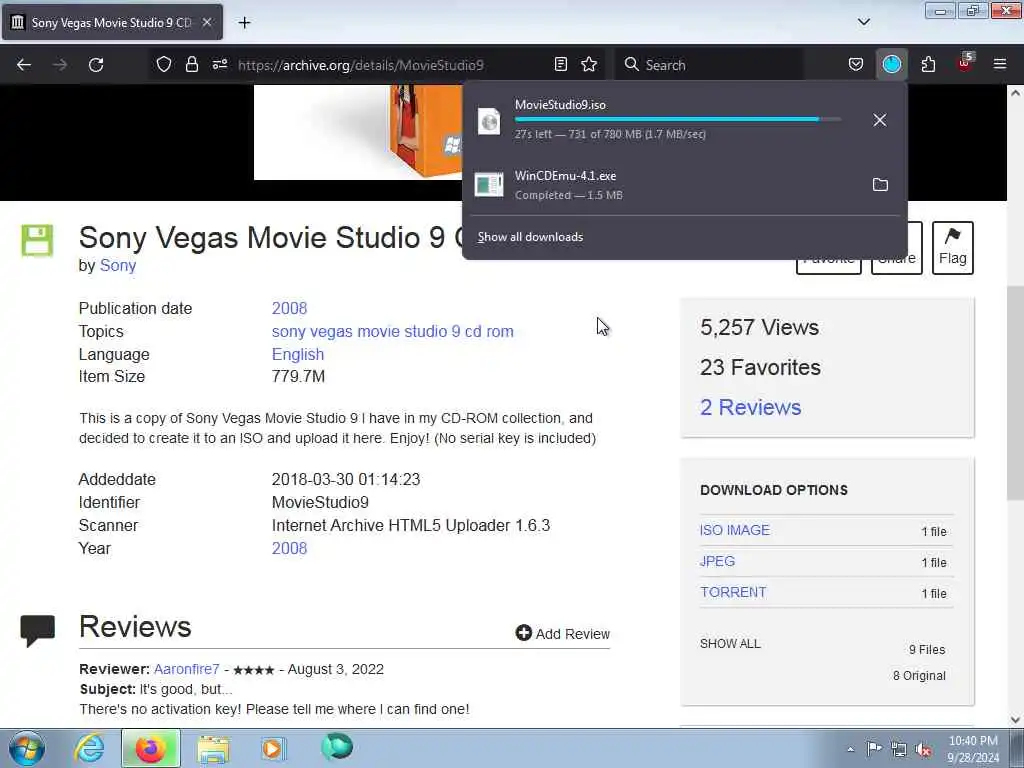Open Windows Explorer from taskbar
This screenshot has width=1024, height=768.
[x=213, y=748]
